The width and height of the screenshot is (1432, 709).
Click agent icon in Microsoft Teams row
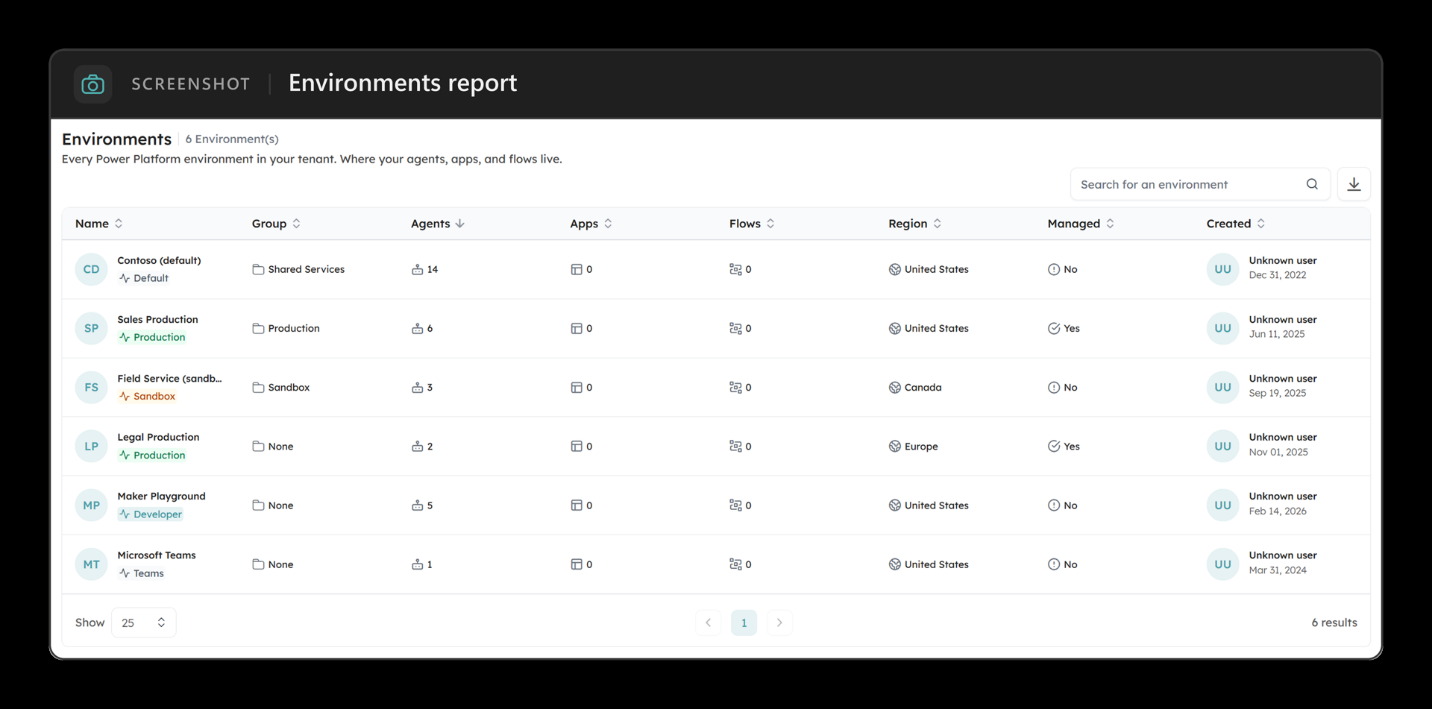pos(417,564)
